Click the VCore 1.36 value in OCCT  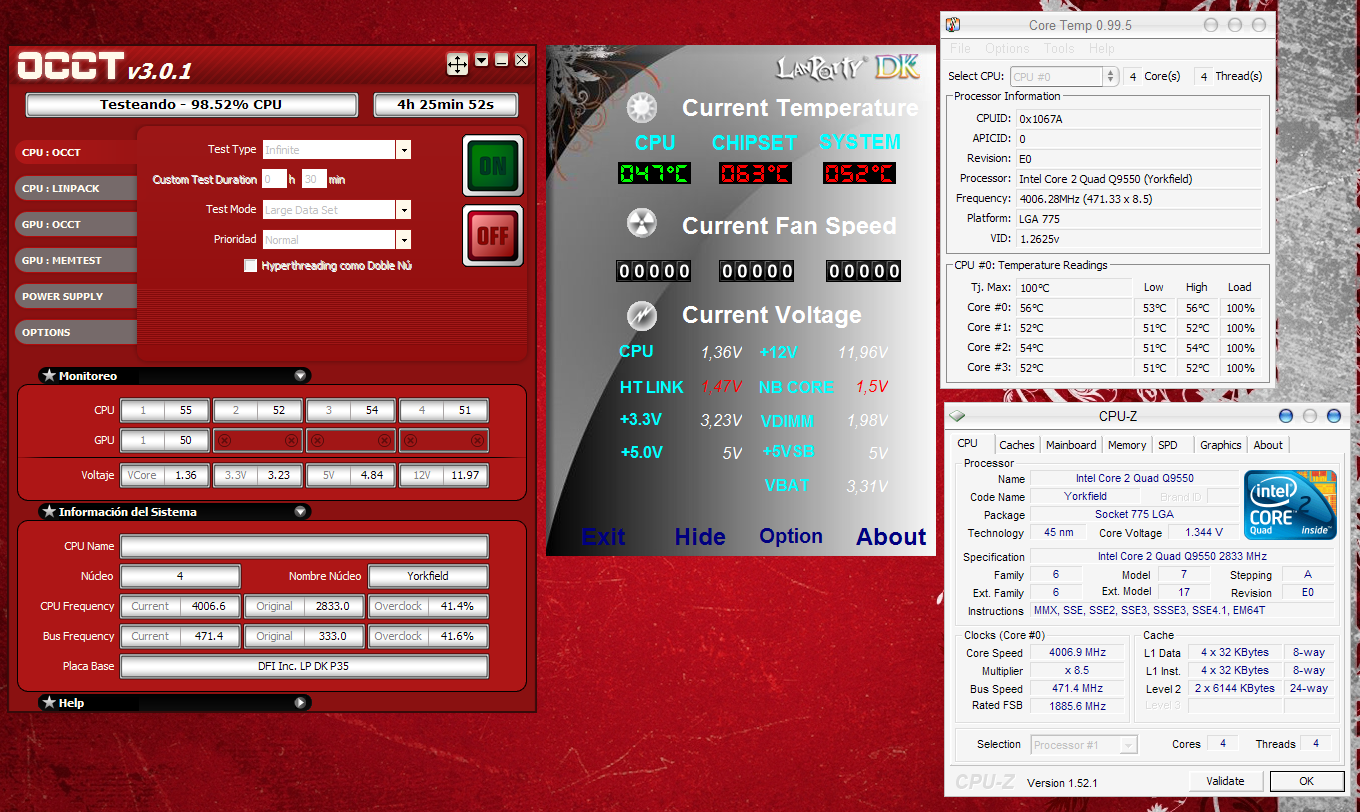(185, 476)
